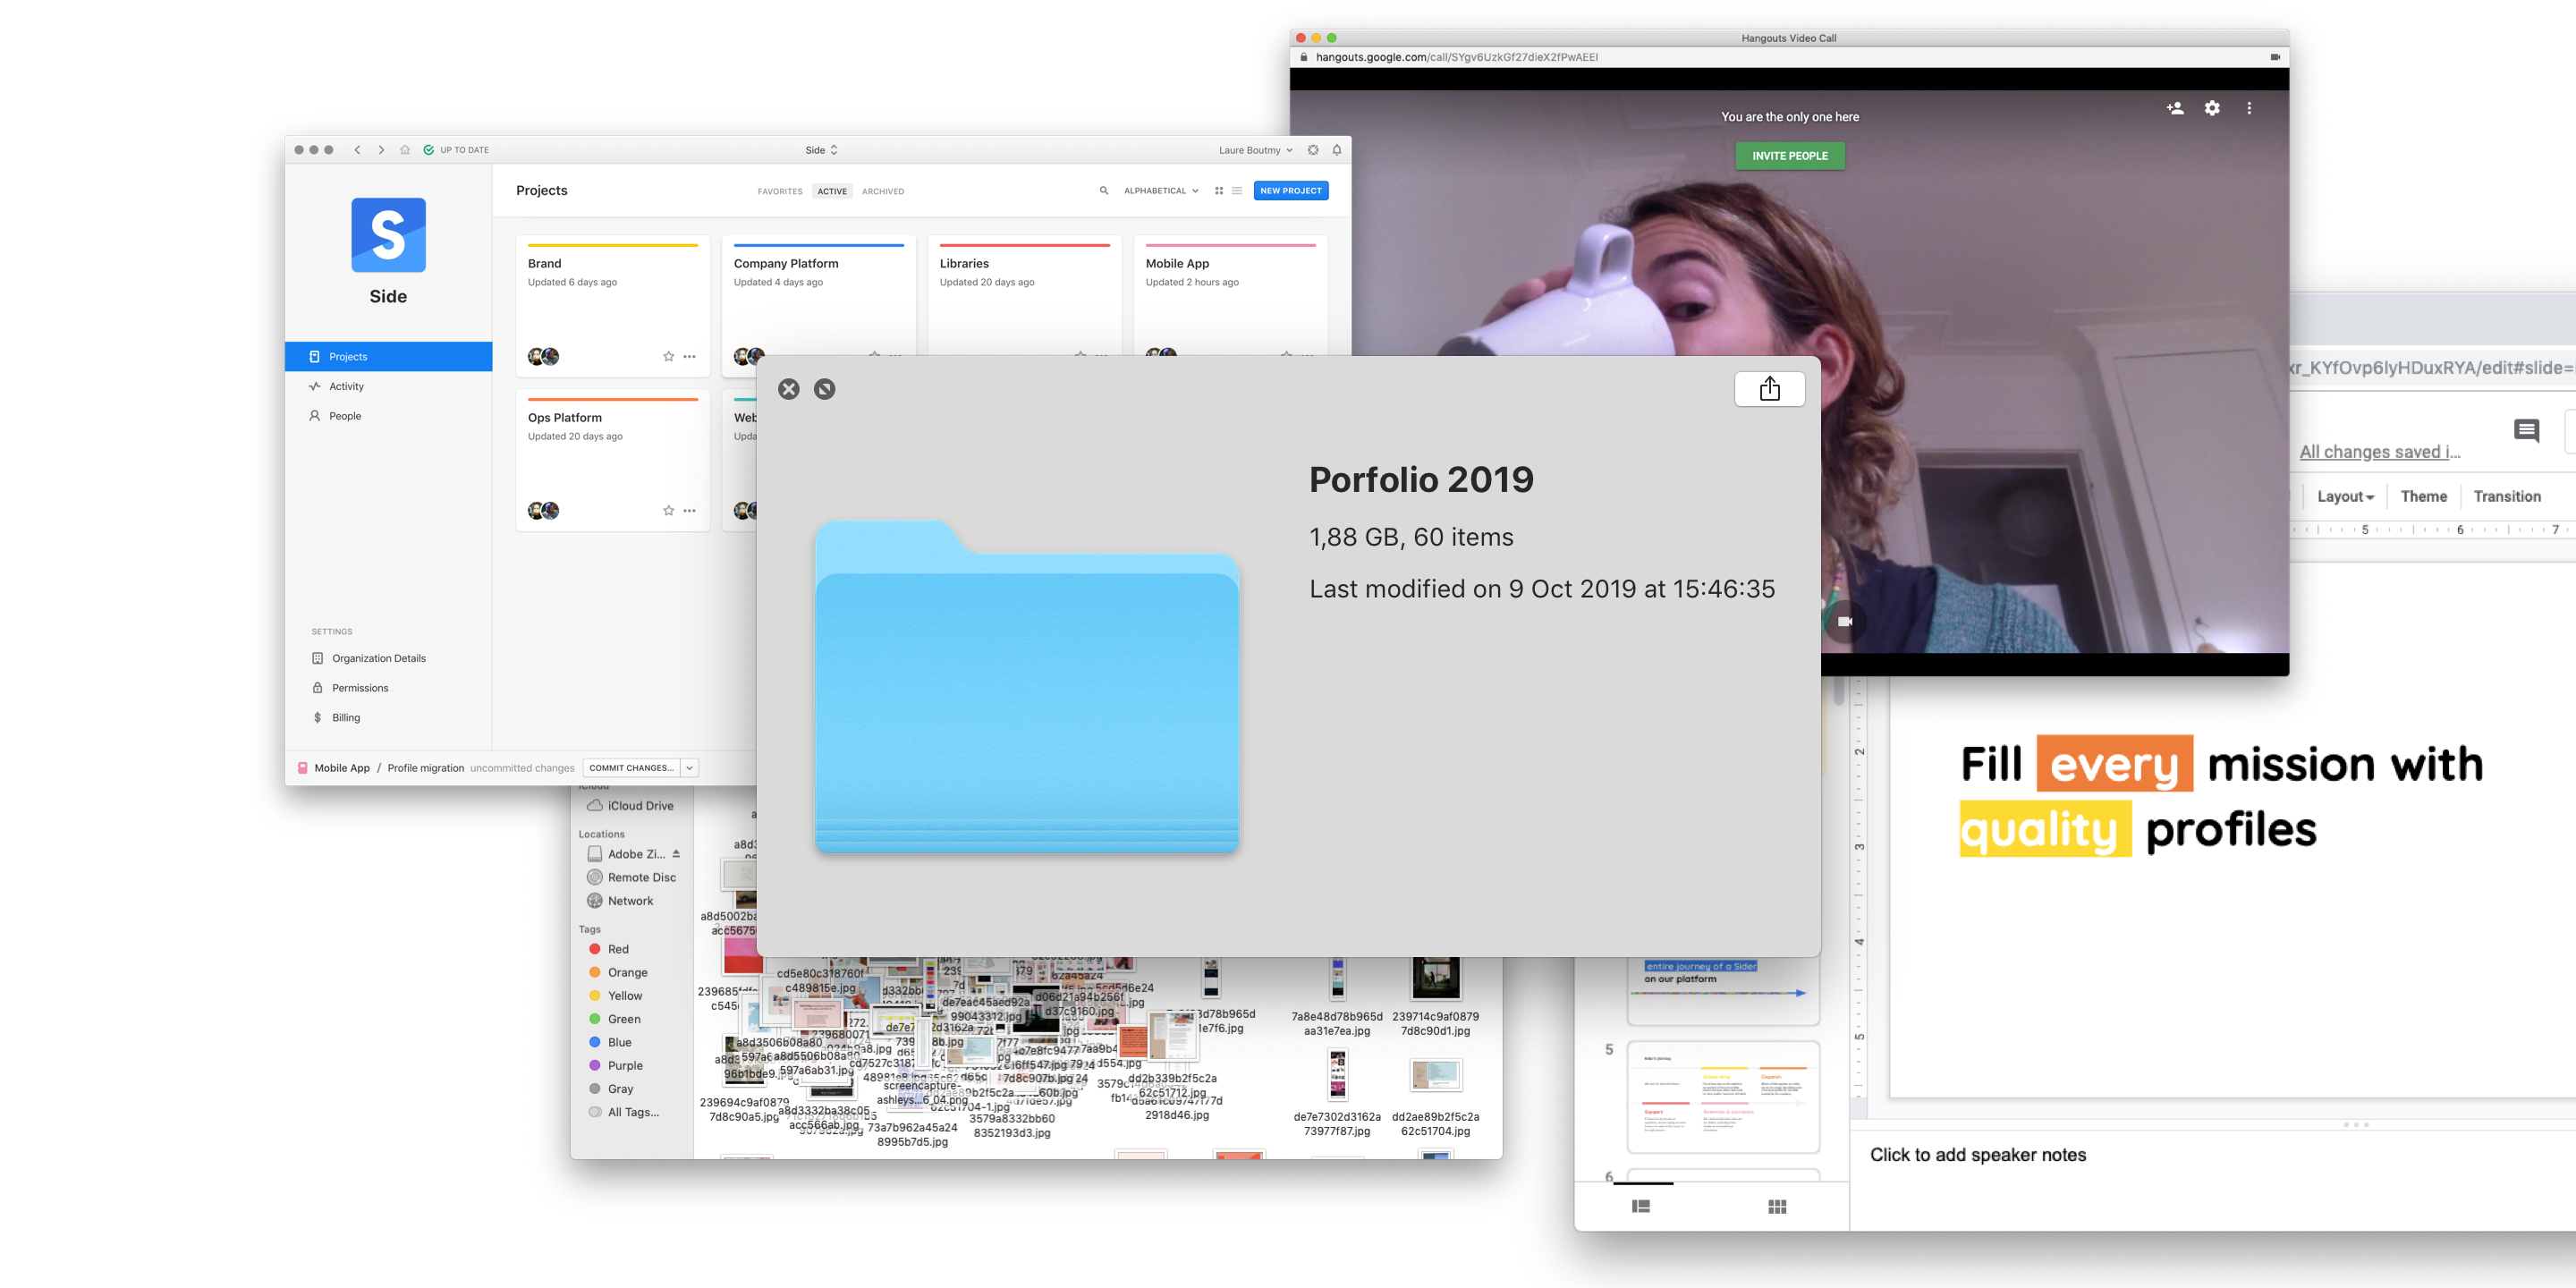The image size is (2576, 1288).
Task: Open the Mobile App project card
Action: coord(1231,297)
